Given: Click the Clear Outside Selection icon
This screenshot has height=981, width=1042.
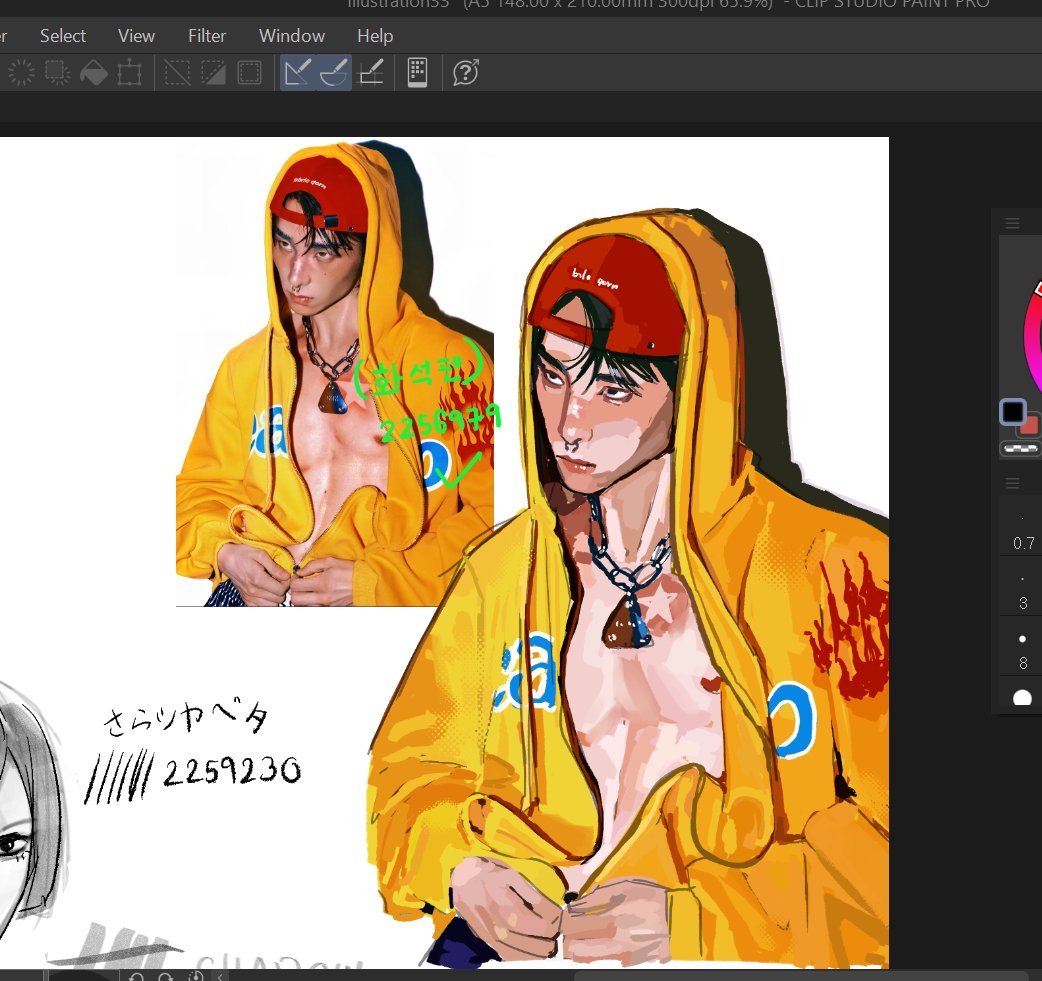Looking at the screenshot, I should tap(57, 72).
